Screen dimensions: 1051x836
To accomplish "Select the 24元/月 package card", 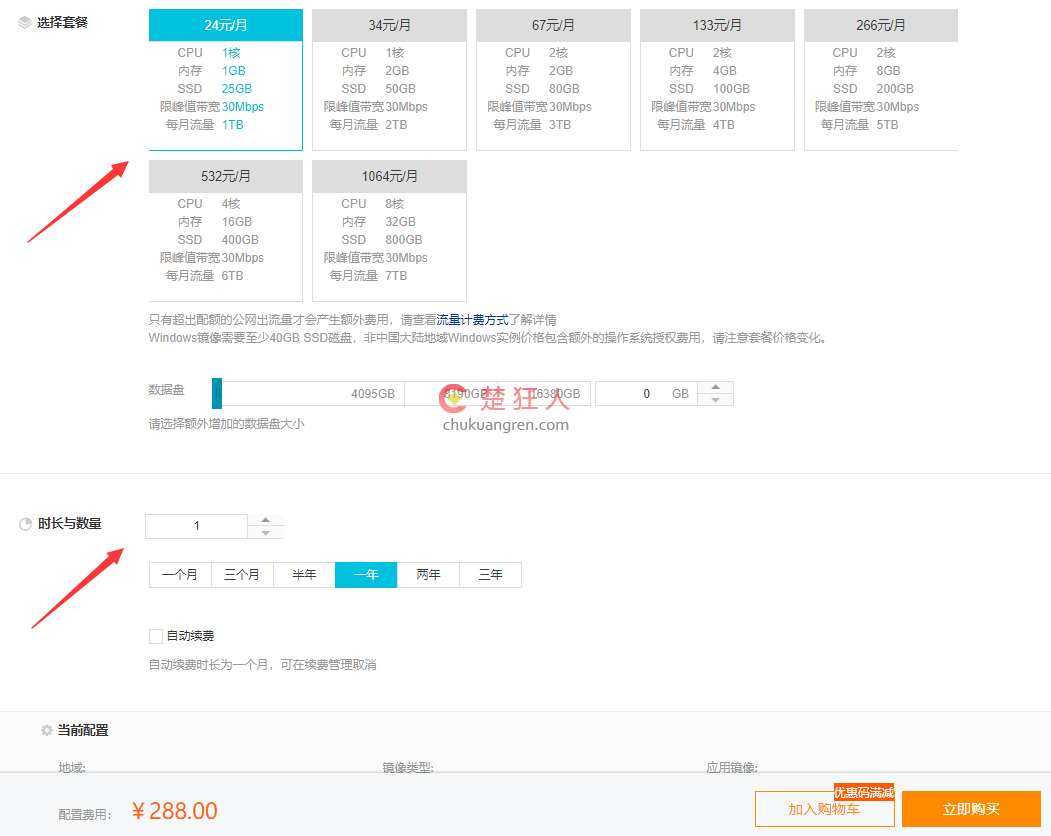I will 225,80.
